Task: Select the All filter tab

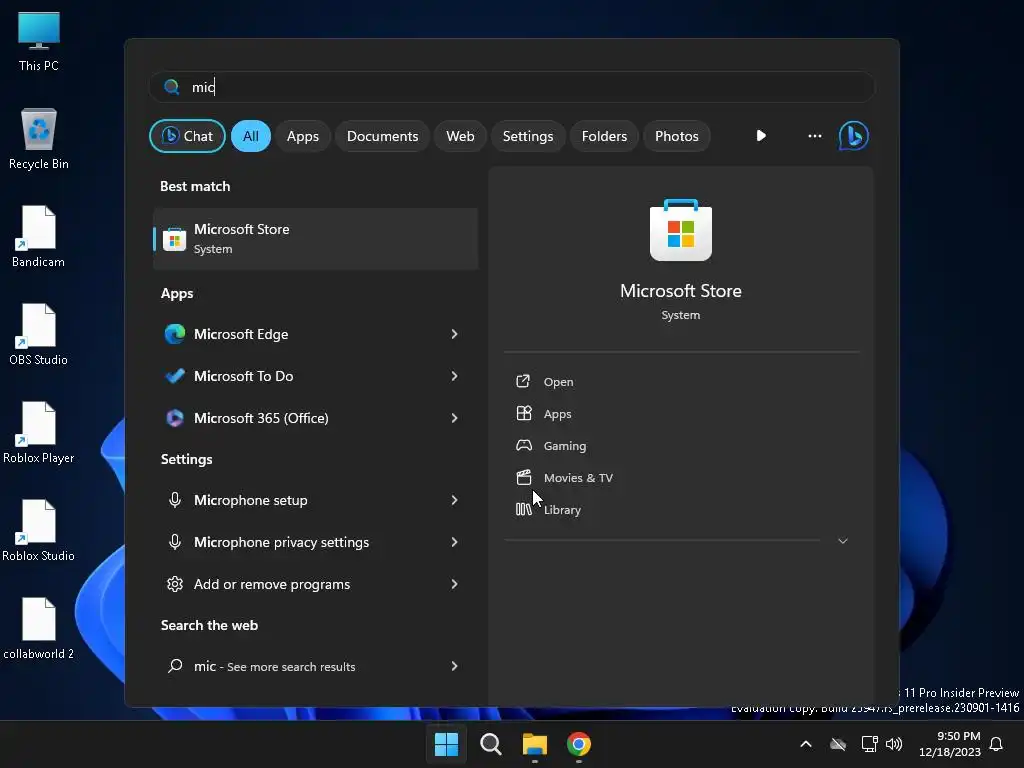Action: (251, 136)
